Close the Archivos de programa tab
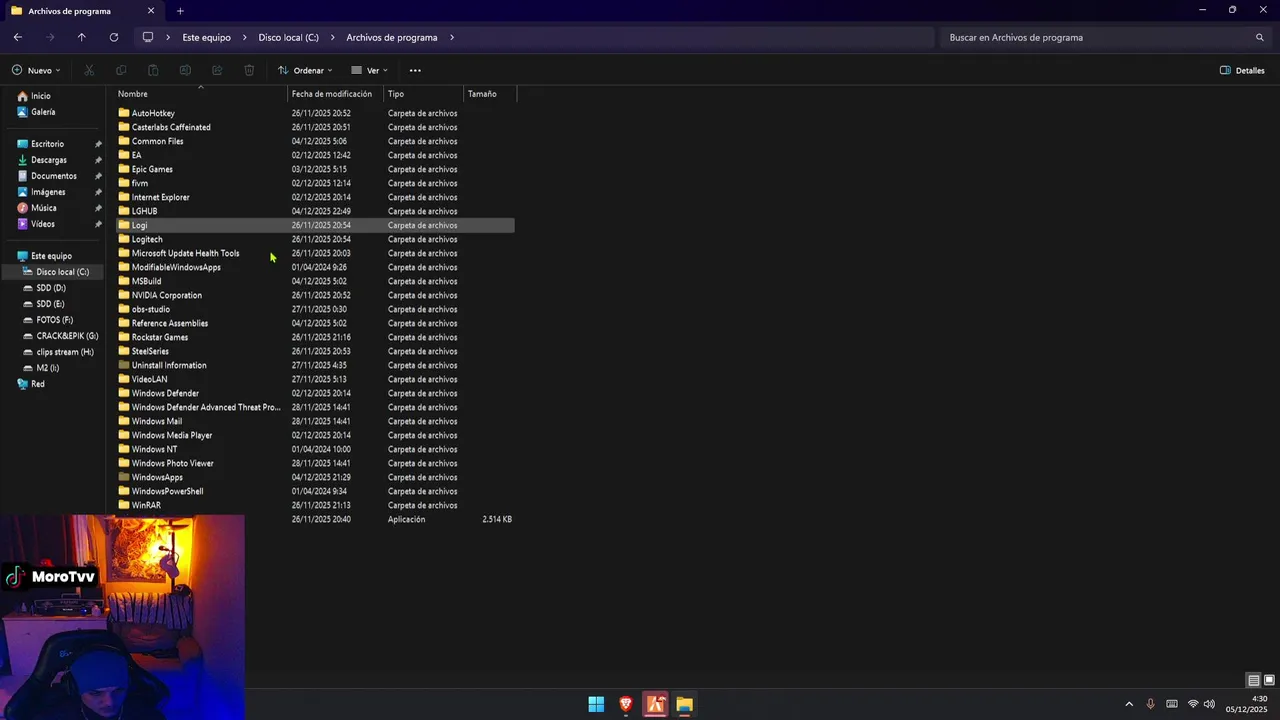1280x720 pixels. (151, 11)
